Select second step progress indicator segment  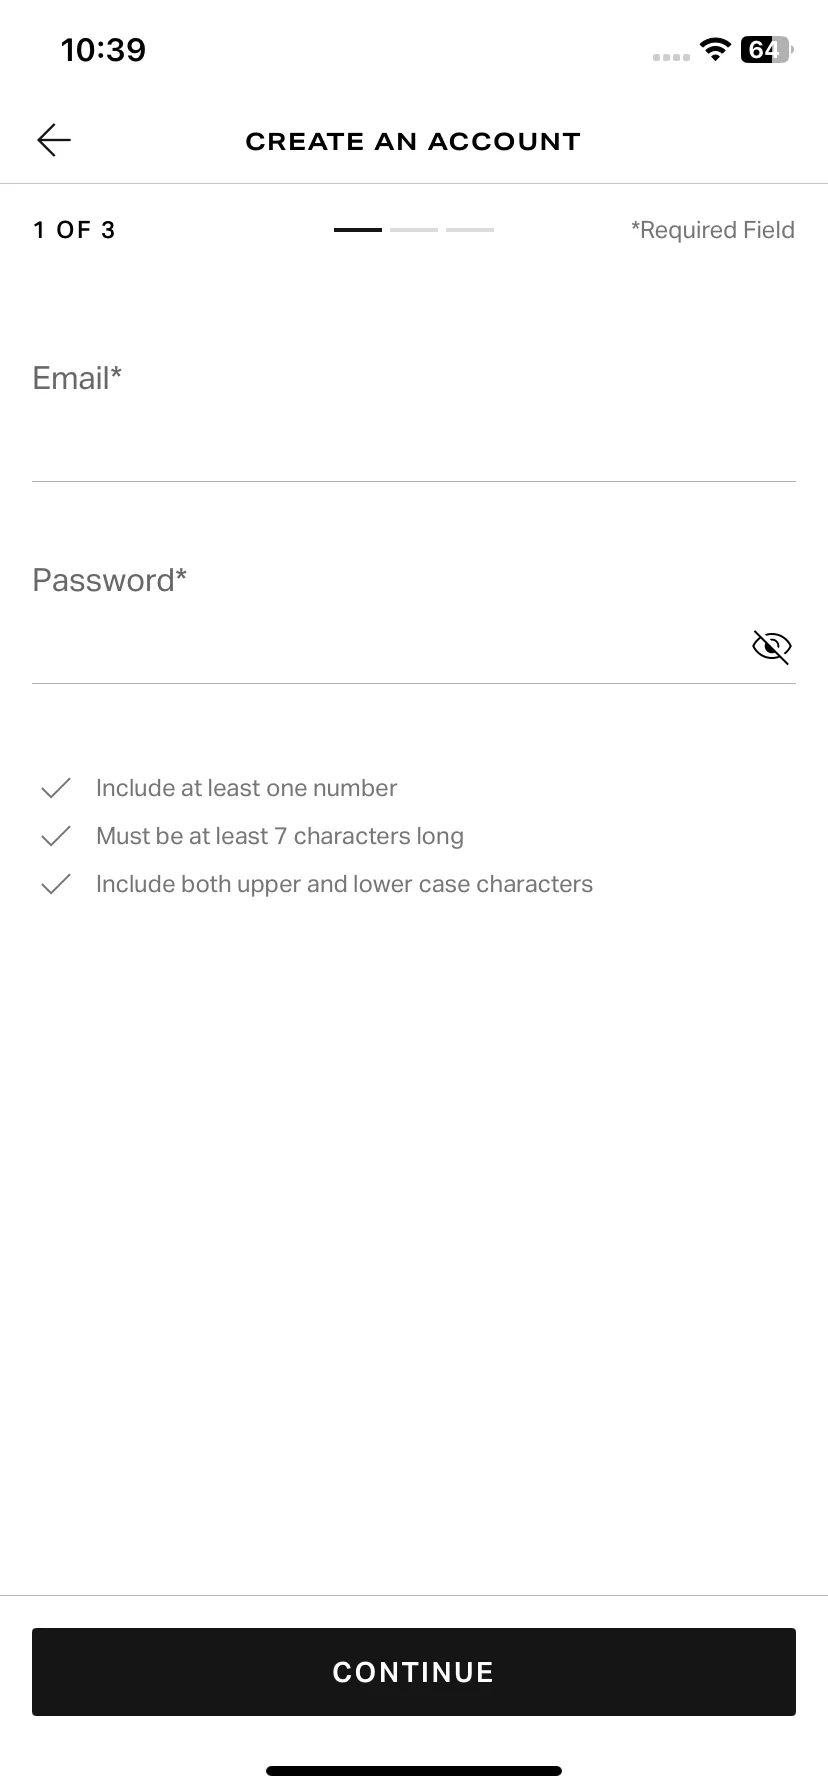click(x=414, y=230)
